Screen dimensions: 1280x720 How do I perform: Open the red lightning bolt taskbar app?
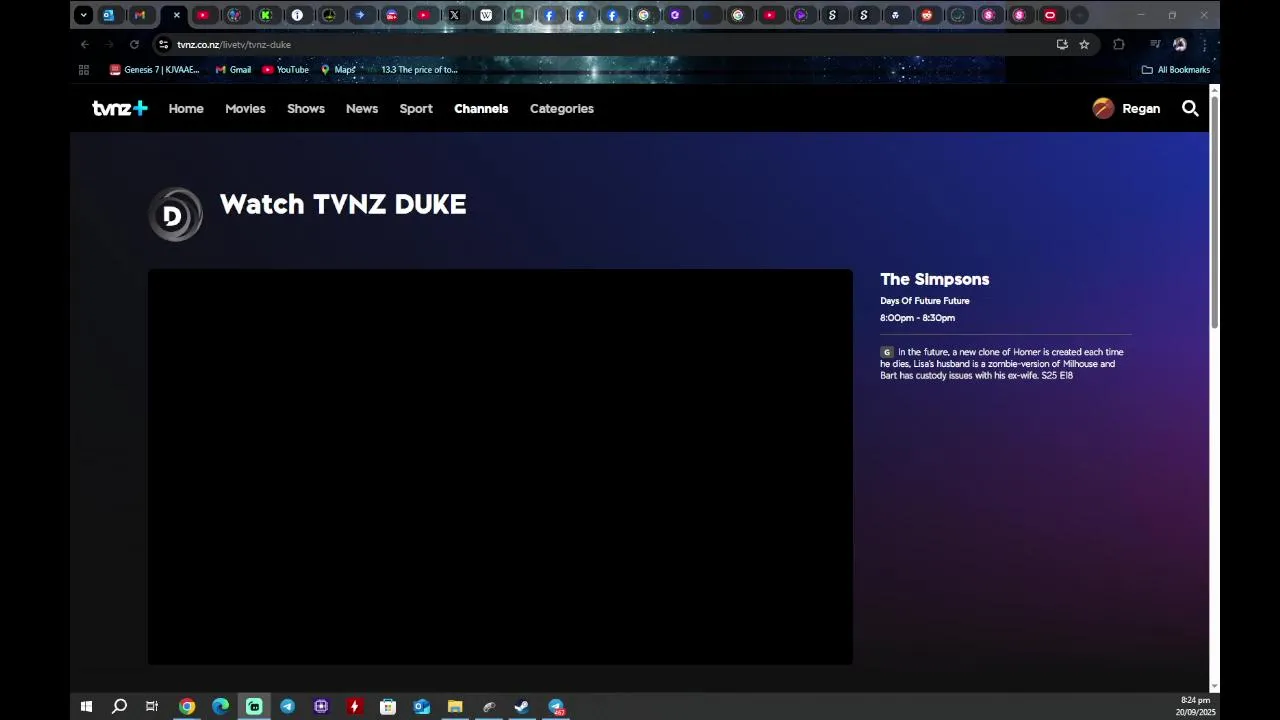pyautogui.click(x=354, y=706)
